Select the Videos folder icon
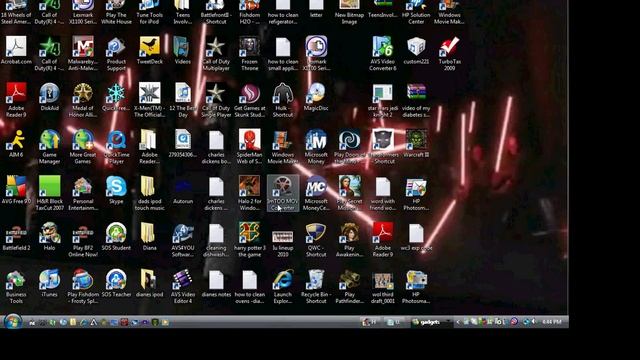 coord(182,51)
